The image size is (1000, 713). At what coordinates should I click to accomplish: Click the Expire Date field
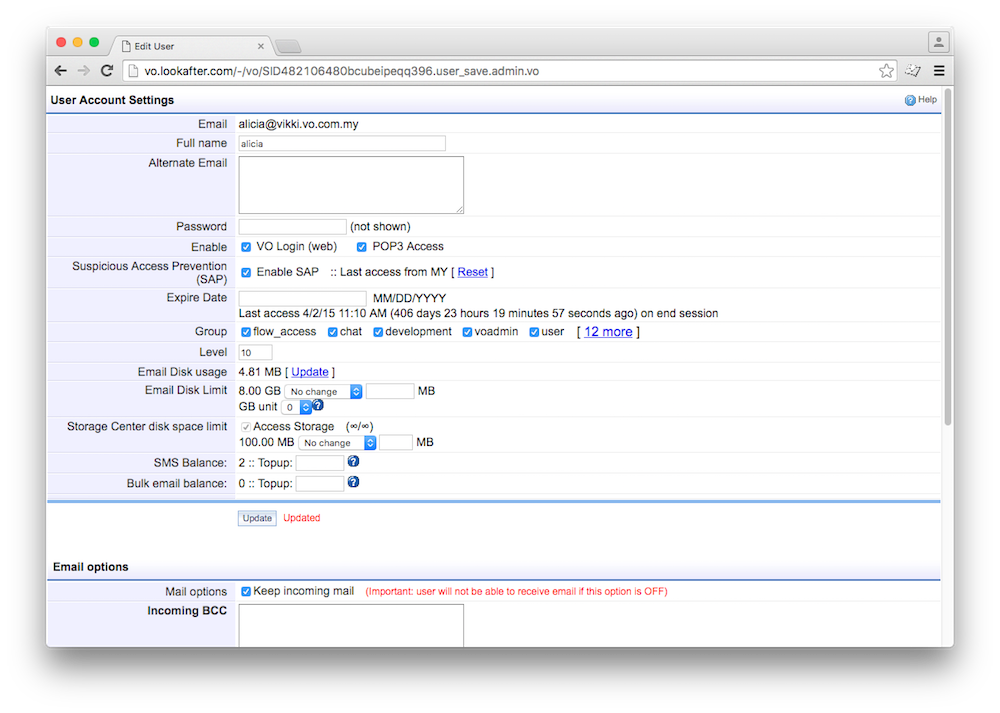[302, 298]
